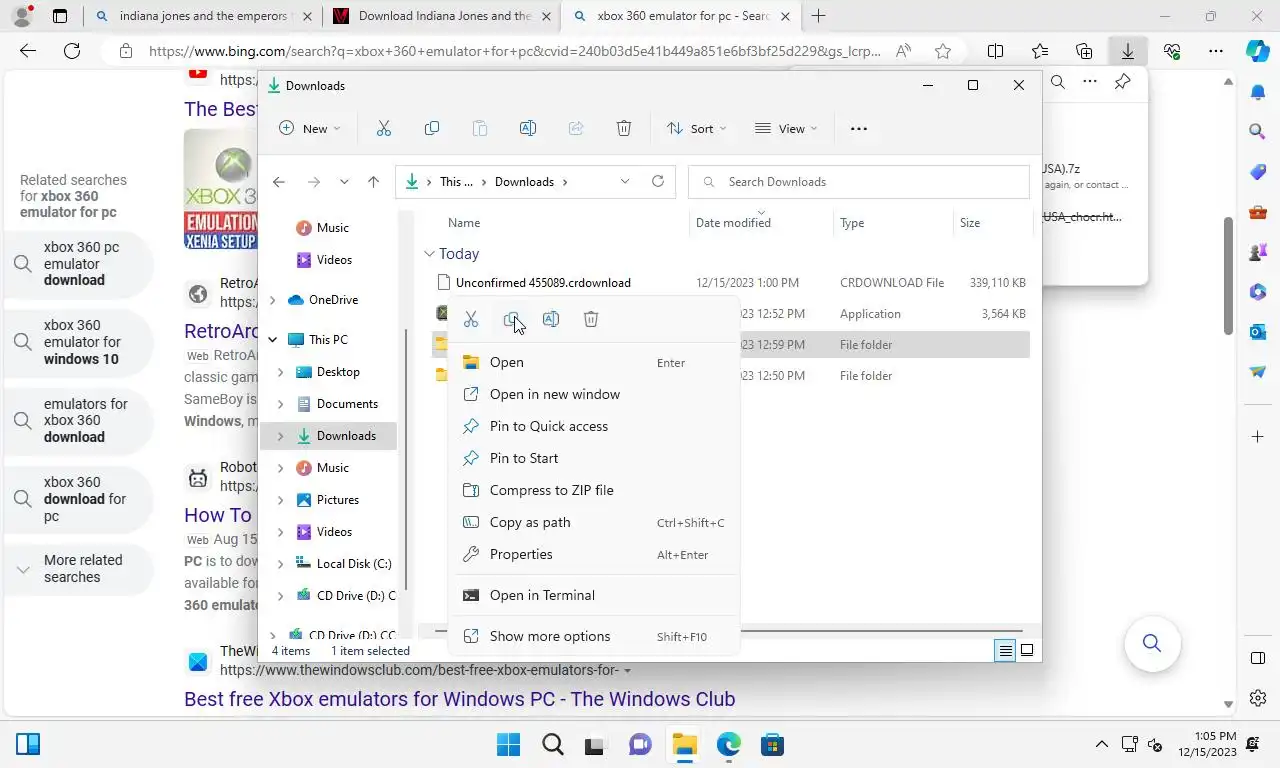Open taskbar Search magnifier
1280x768 pixels.
point(552,744)
